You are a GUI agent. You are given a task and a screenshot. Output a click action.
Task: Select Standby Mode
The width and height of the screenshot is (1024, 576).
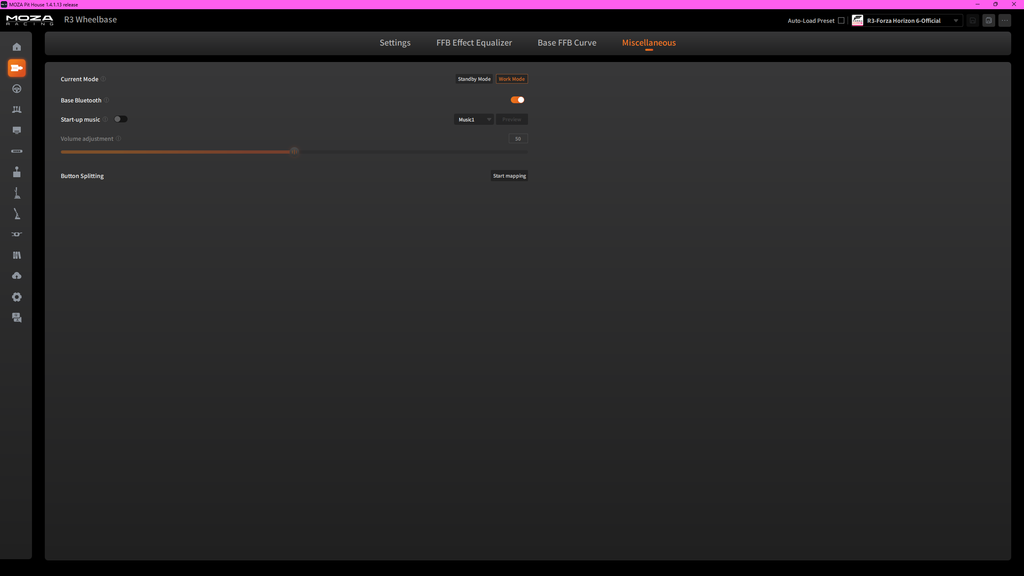pos(474,79)
